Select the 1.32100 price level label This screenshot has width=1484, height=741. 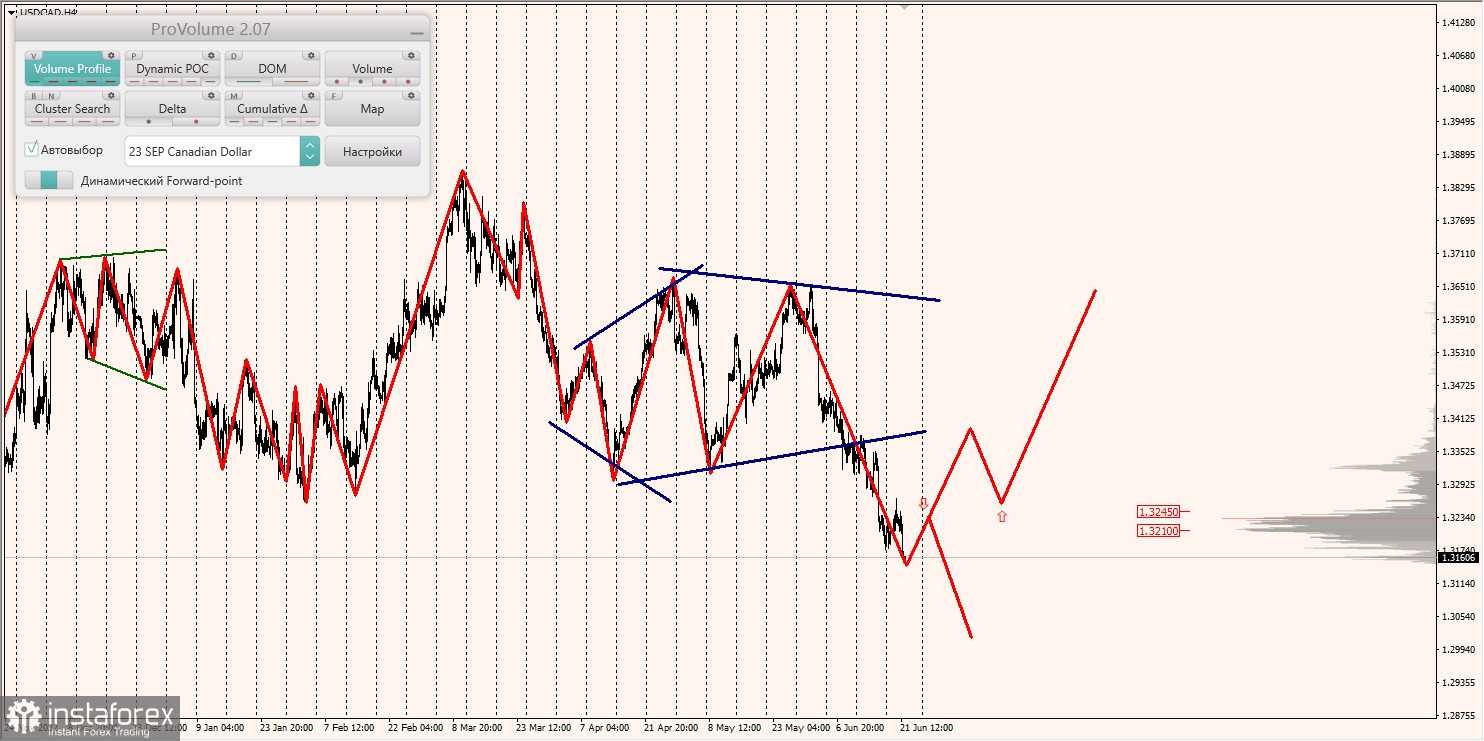pyautogui.click(x=1158, y=530)
